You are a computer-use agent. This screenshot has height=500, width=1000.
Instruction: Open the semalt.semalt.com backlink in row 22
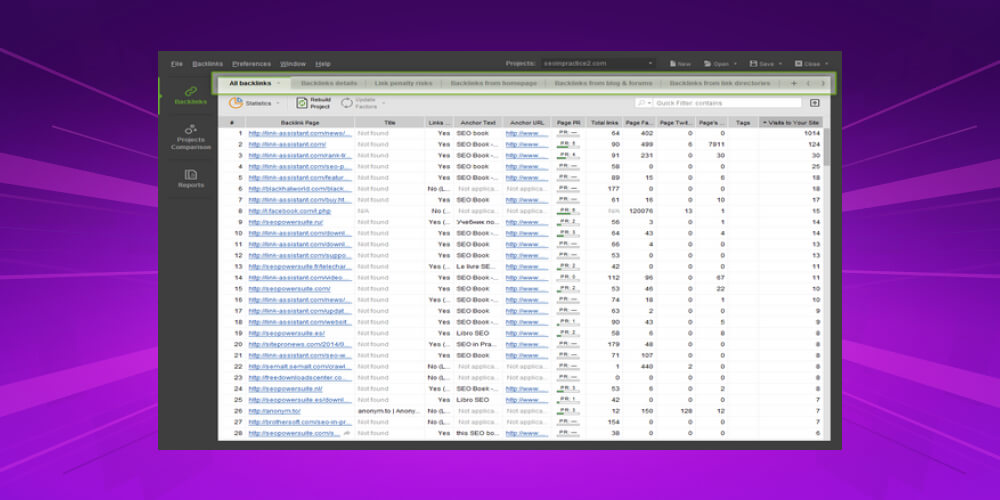(x=300, y=367)
